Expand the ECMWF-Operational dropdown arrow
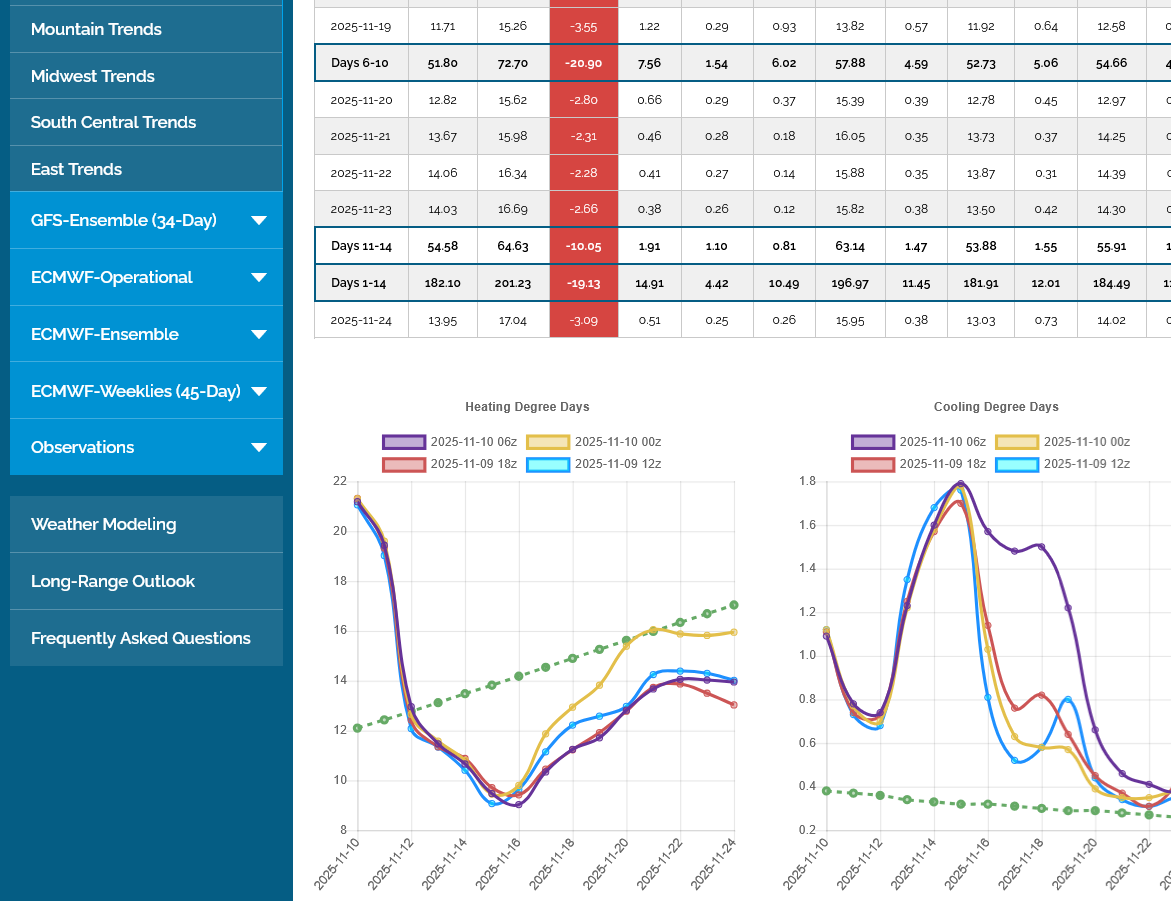The height and width of the screenshot is (901, 1172). tap(259, 278)
